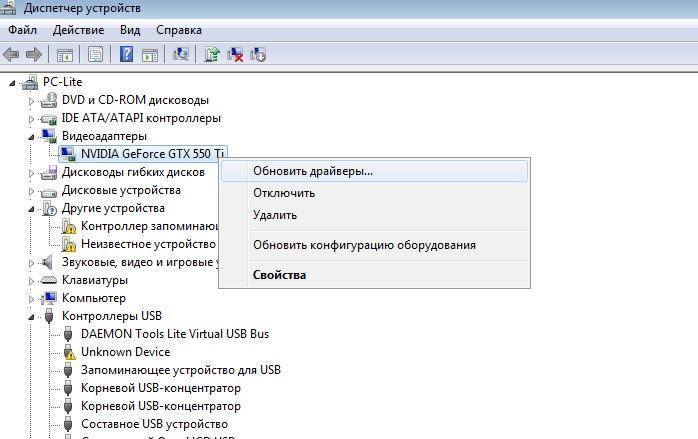The width and height of the screenshot is (698, 439).
Task: Select the Контроллеры USB label
Action: (x=112, y=316)
